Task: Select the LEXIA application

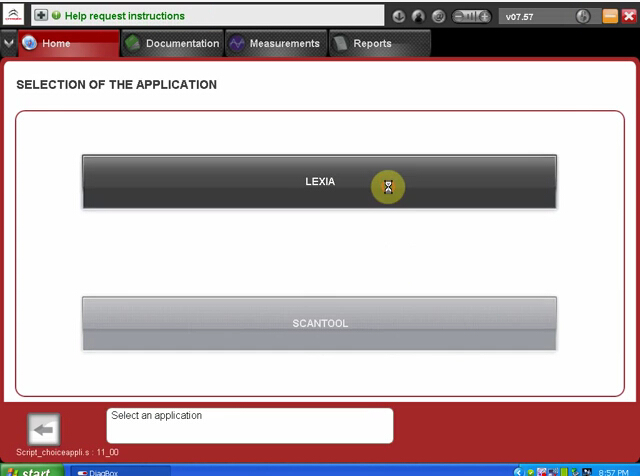Action: point(320,182)
